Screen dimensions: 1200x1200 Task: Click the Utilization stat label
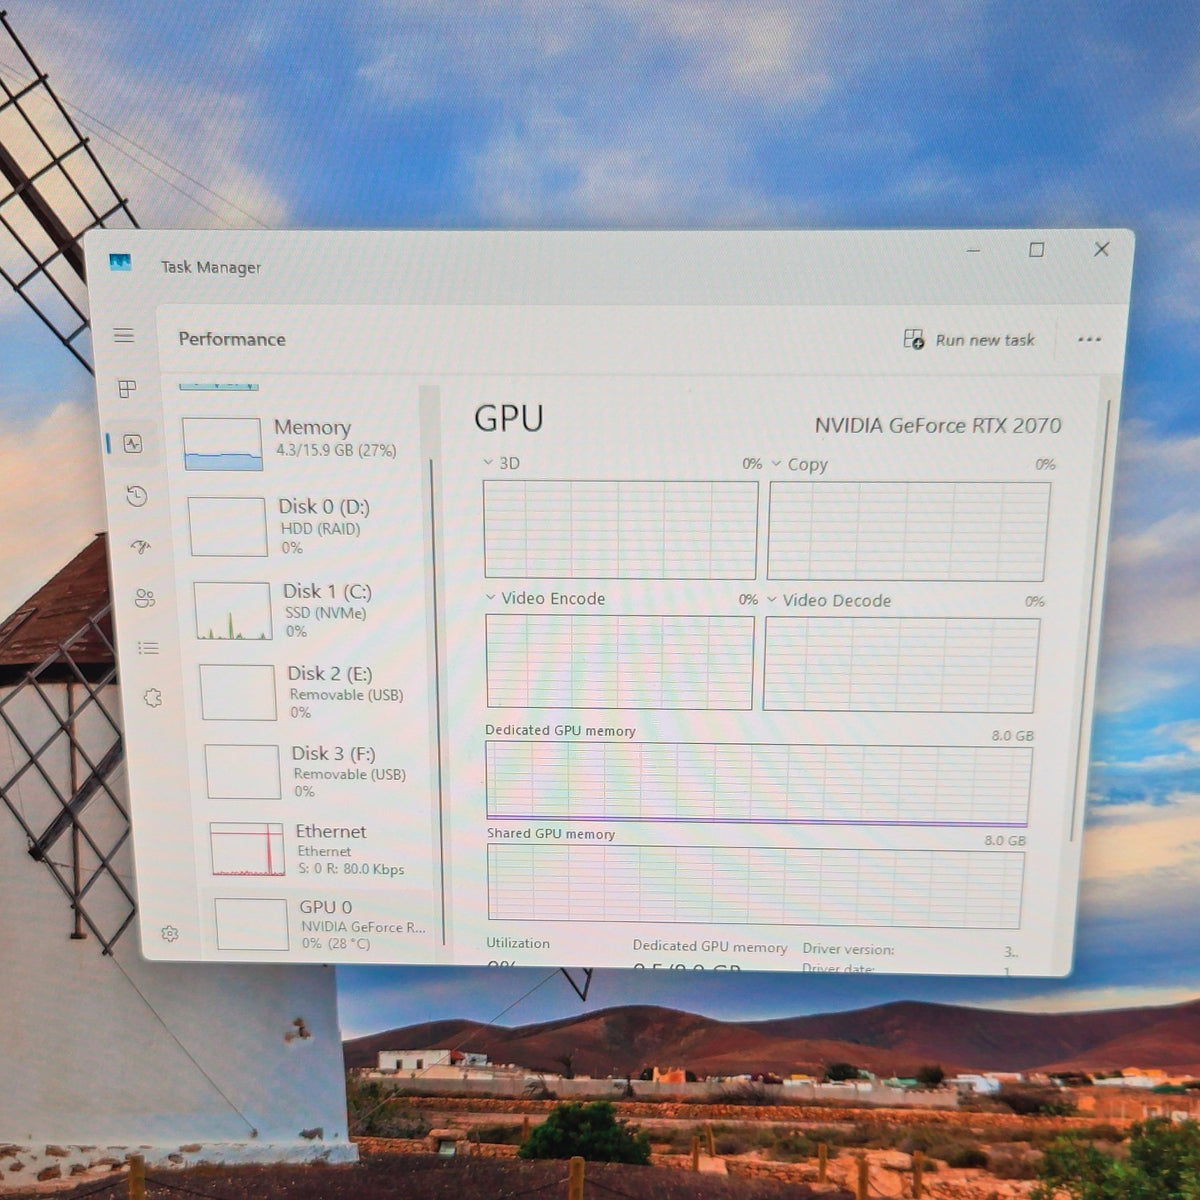[518, 943]
